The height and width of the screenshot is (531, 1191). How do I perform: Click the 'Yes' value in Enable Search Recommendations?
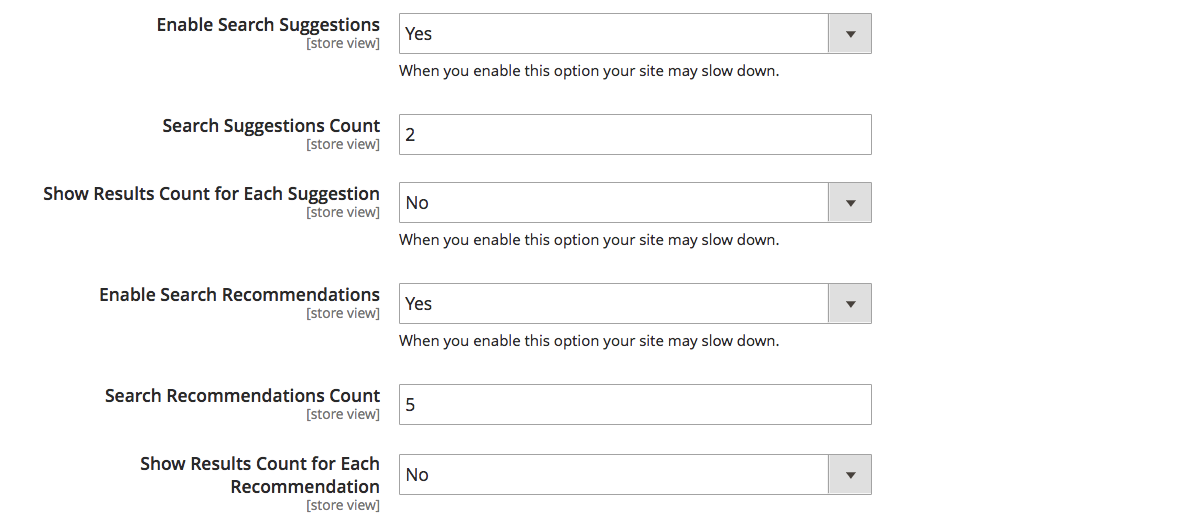tap(419, 304)
